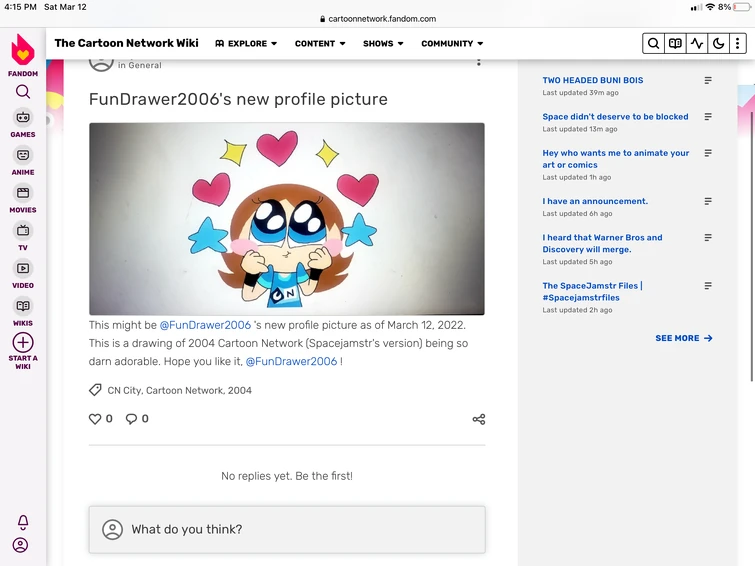
Task: Open the post's profile picture drawing
Action: (x=287, y=219)
